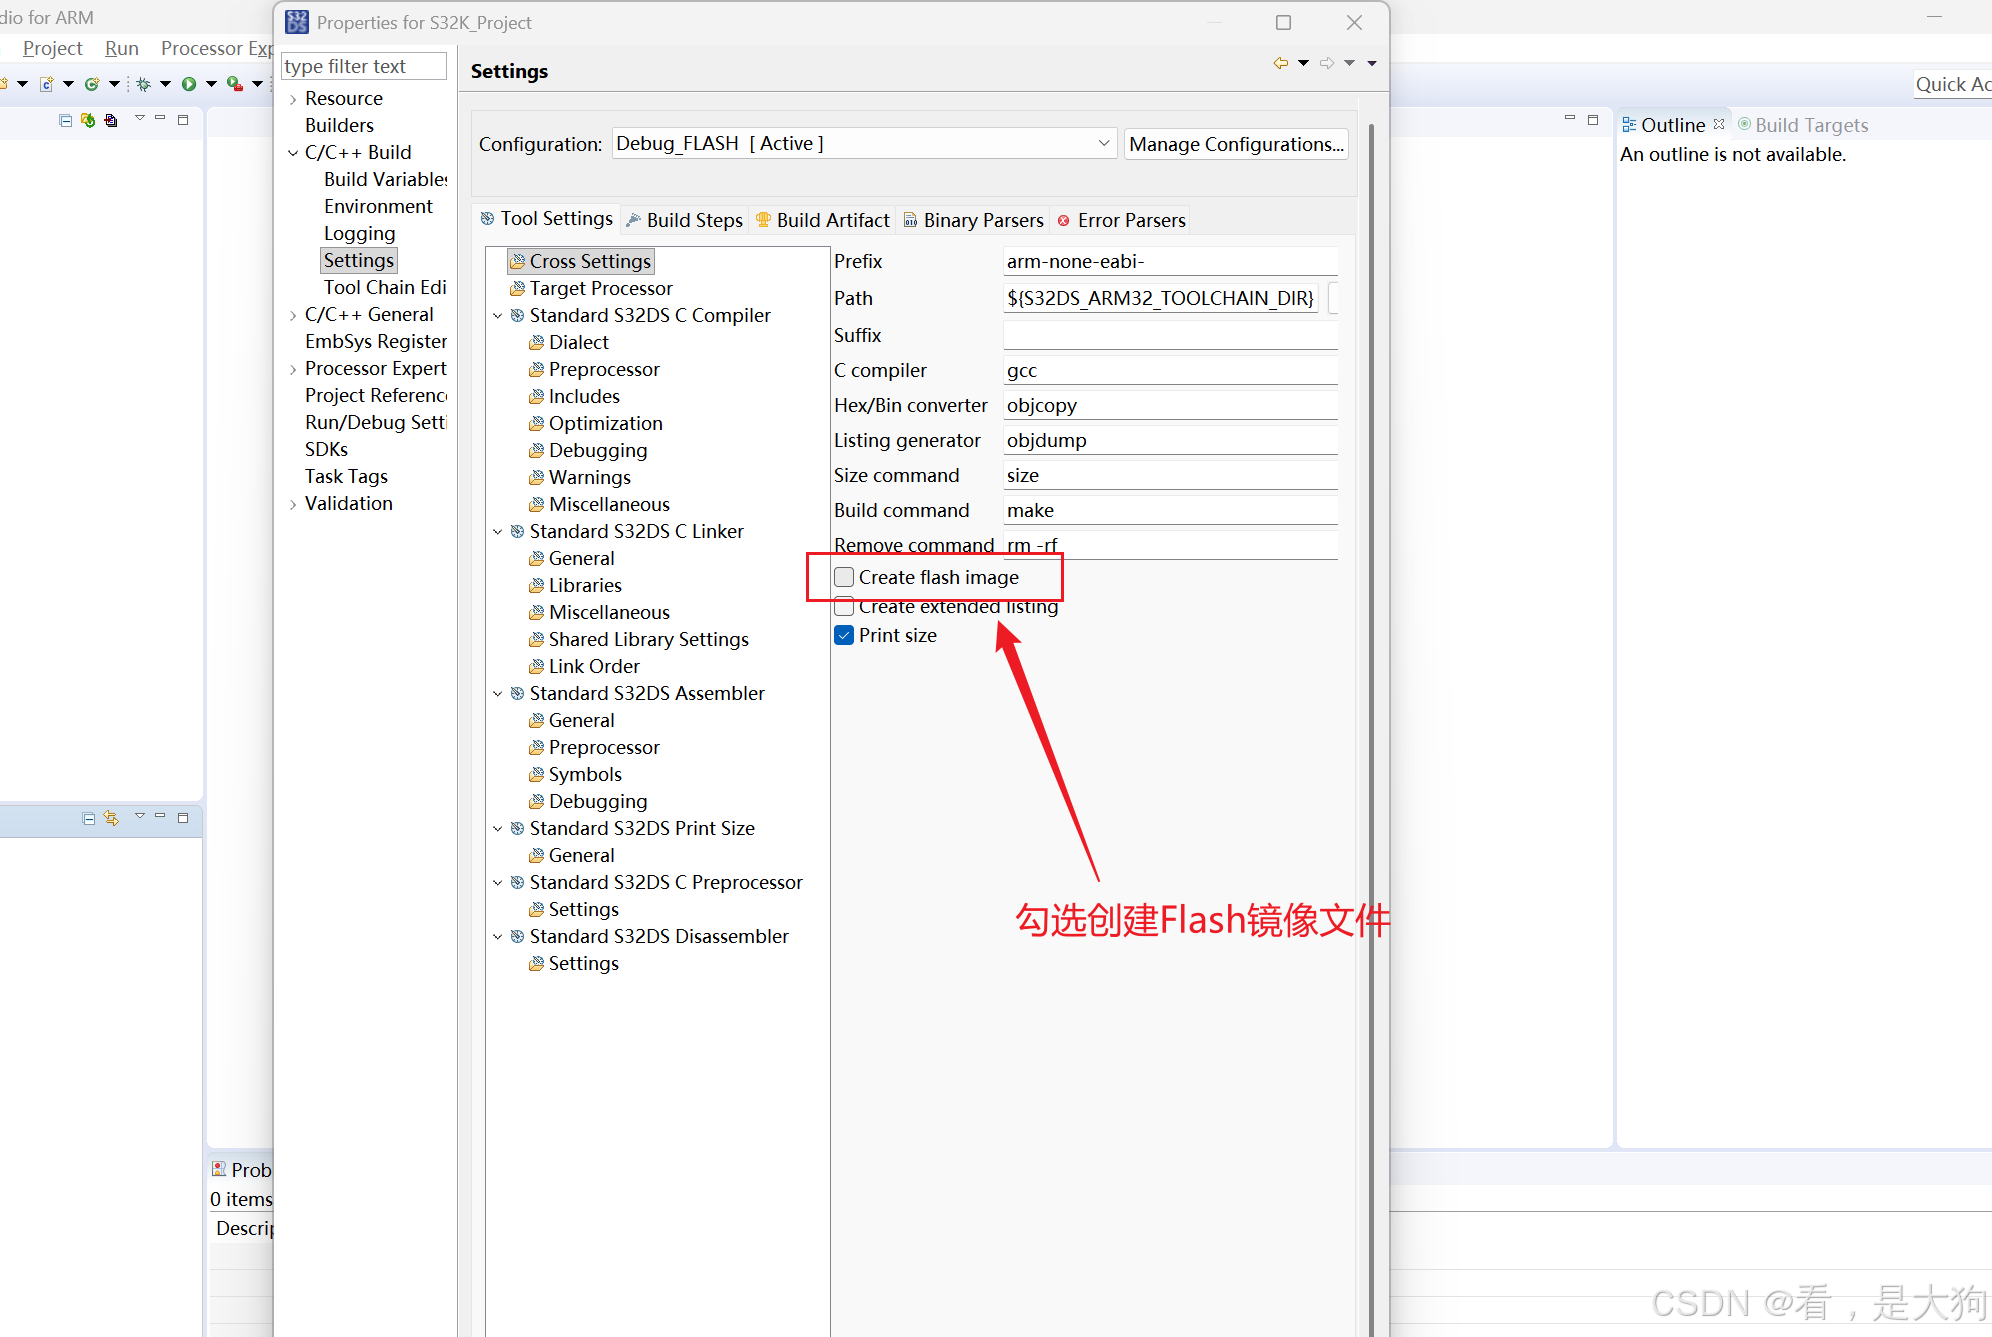Screen dimensions: 1992x1337
Task: Click the Run external tools icon
Action: (x=234, y=84)
